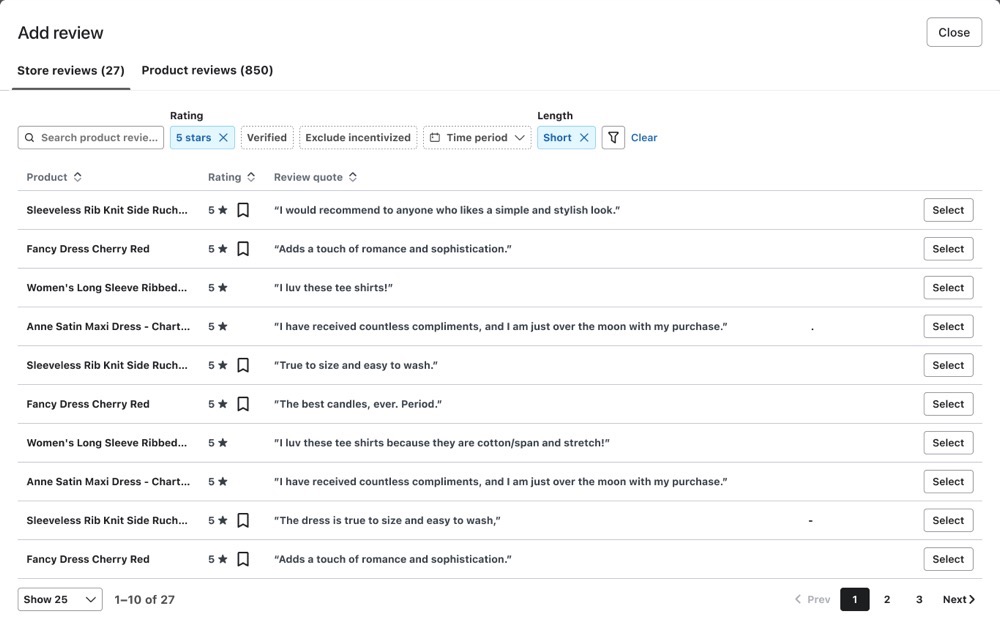1000x620 pixels.
Task: Open the Time period dropdown
Action: [x=477, y=138]
